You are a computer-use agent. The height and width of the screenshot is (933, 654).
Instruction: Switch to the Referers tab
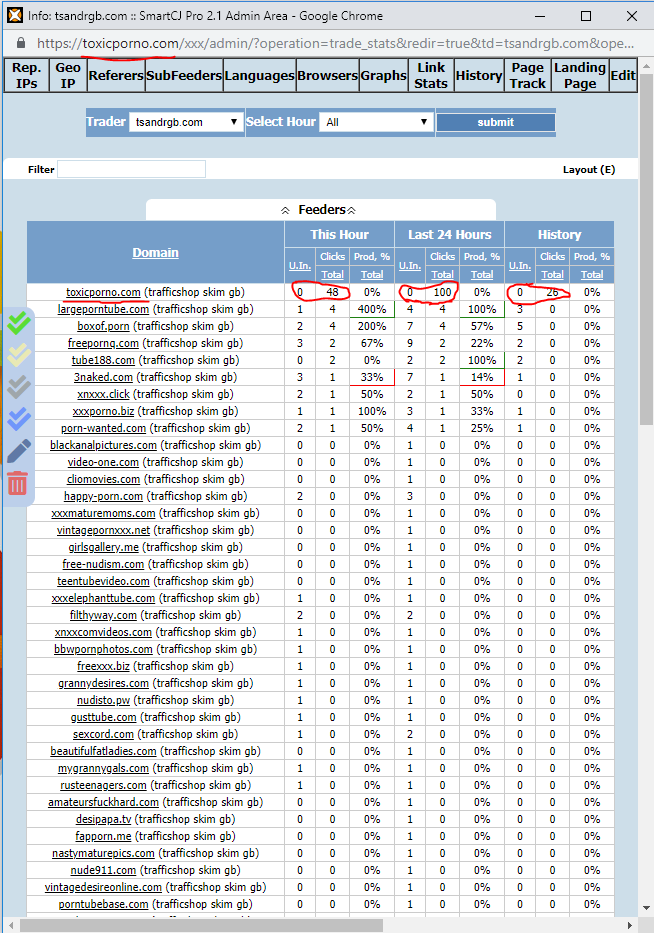click(116, 76)
